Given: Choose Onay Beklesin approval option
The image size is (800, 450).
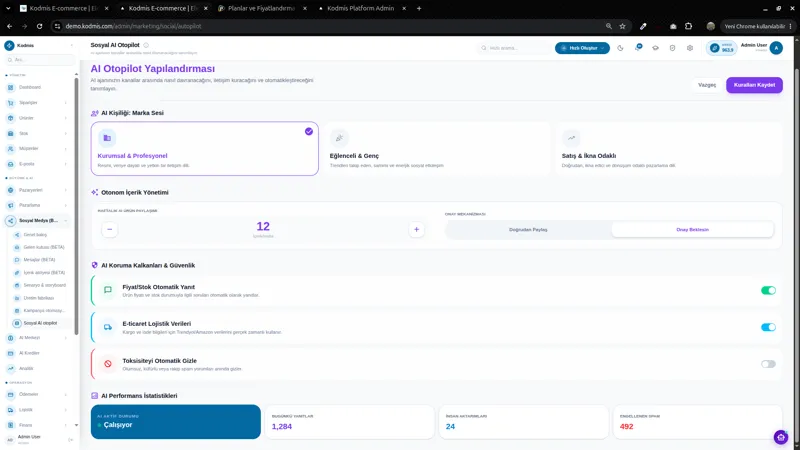Looking at the screenshot, I should 692,230.
